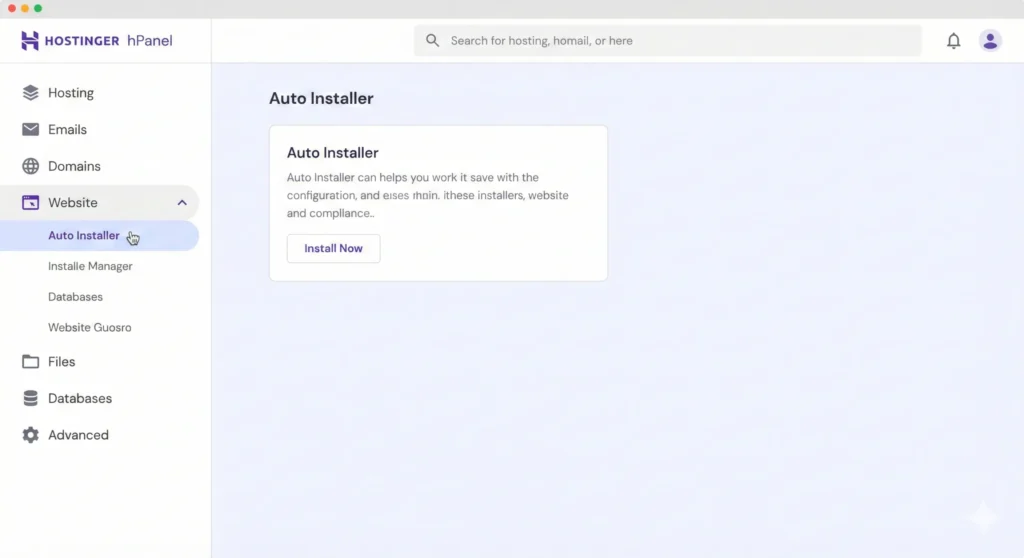Viewport: 1024px width, 558px height.
Task: Click the Emails envelope icon
Action: pos(31,130)
